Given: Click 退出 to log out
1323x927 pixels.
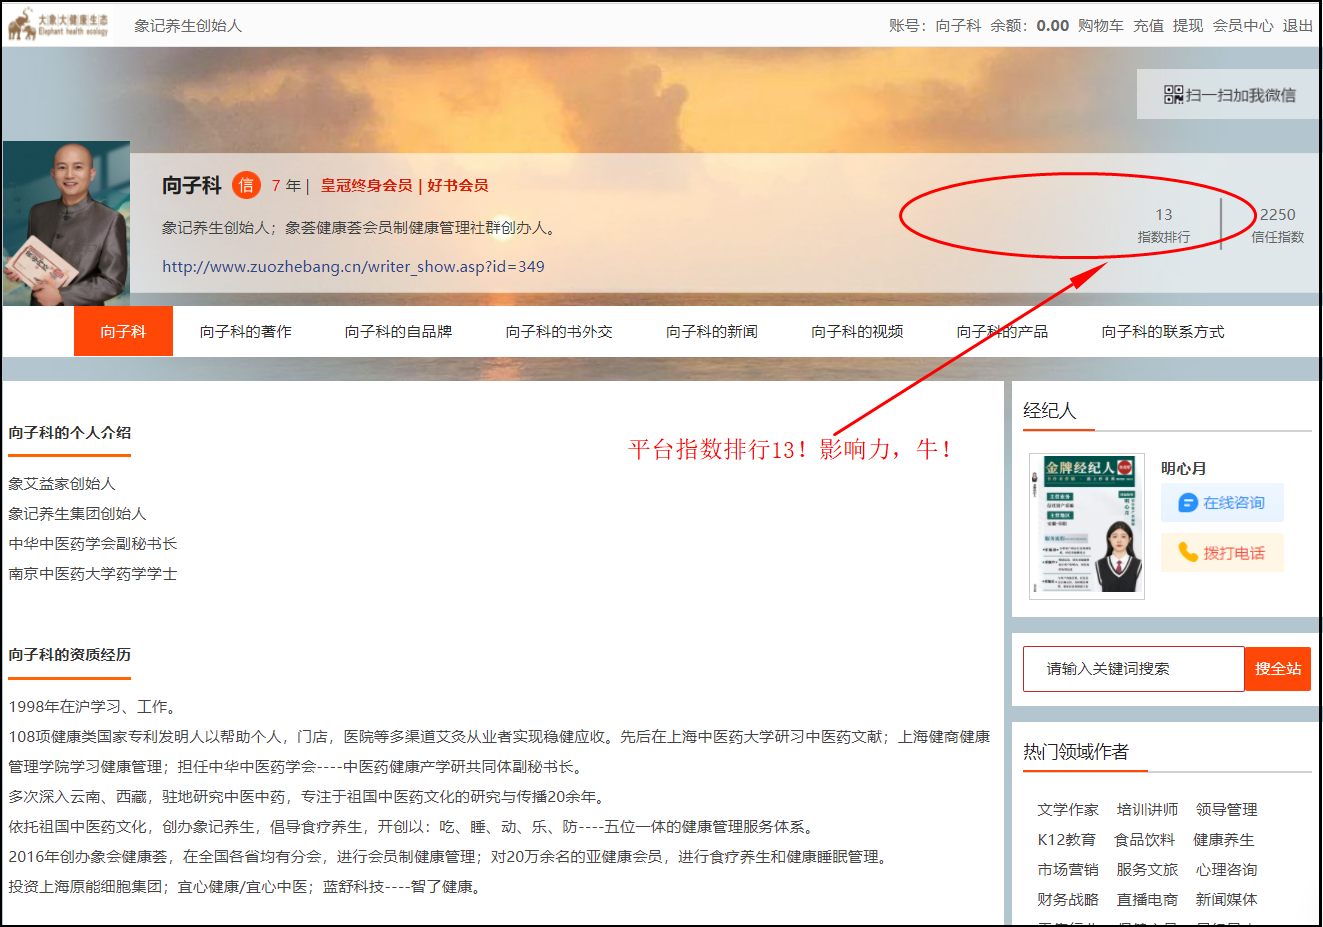Looking at the screenshot, I should [x=1297, y=26].
